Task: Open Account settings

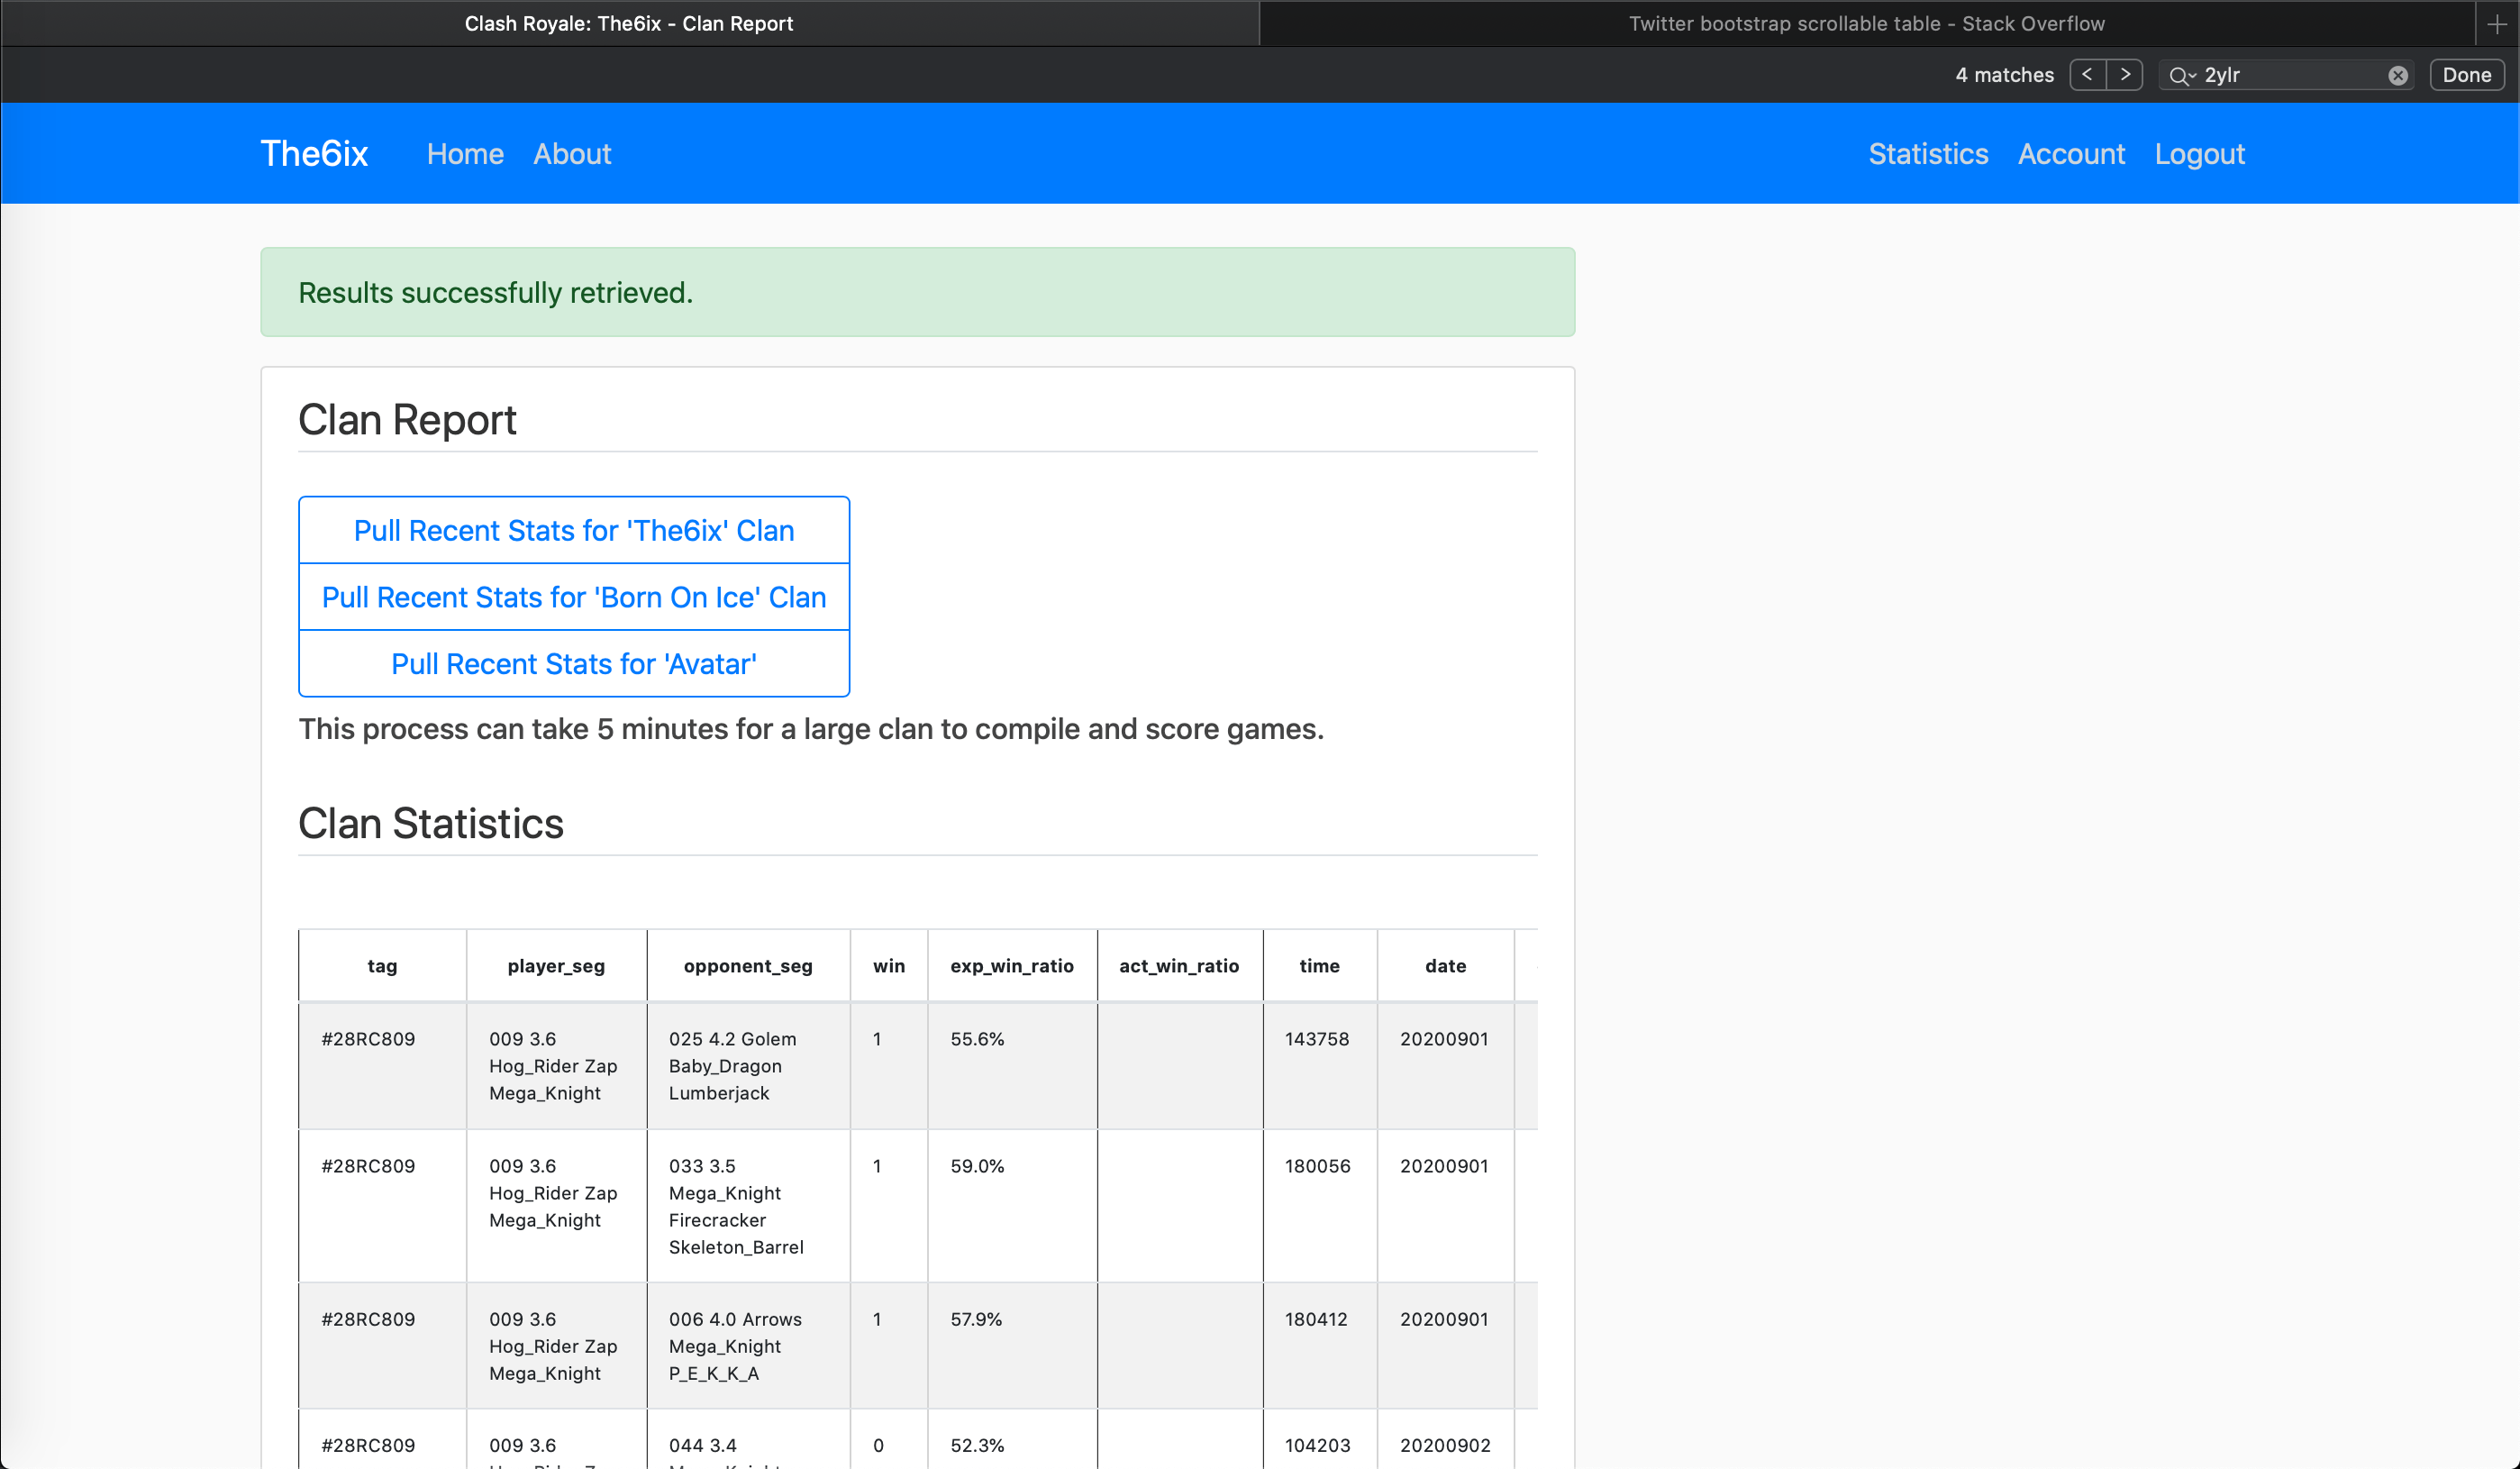Action: [2071, 153]
